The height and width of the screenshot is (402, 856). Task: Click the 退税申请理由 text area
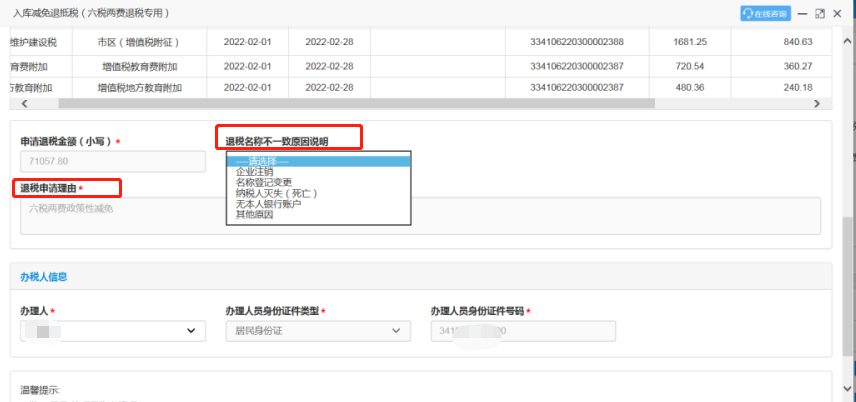point(420,216)
